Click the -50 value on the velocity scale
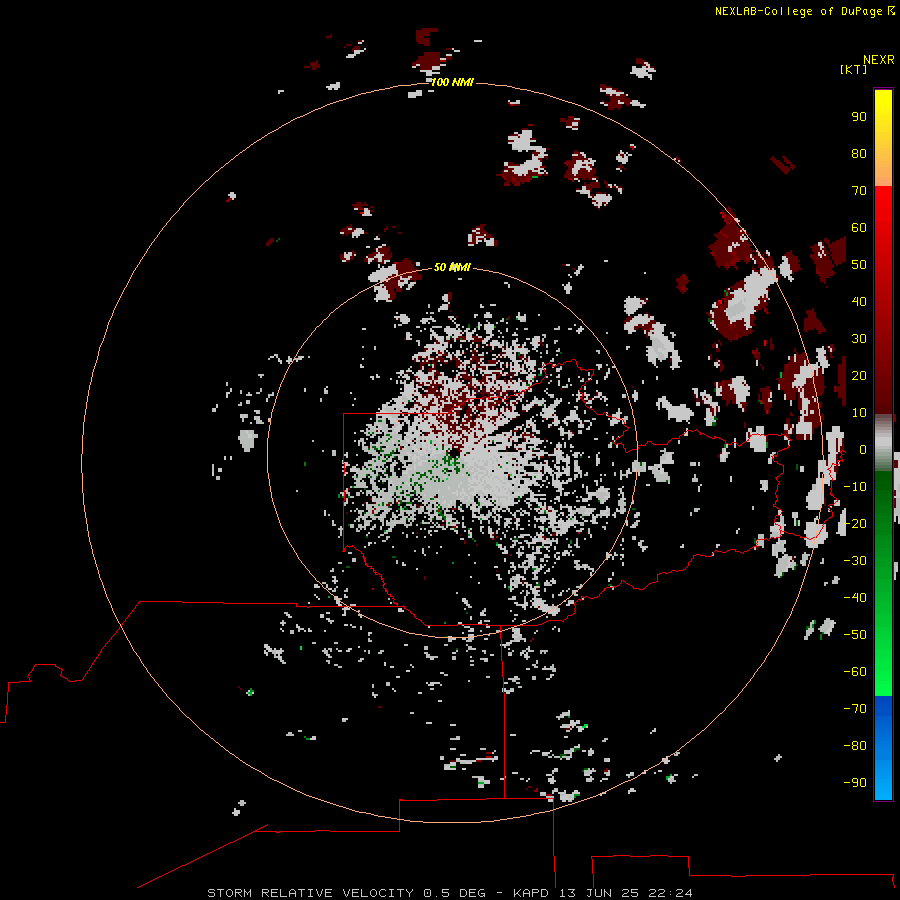Image resolution: width=900 pixels, height=900 pixels. pyautogui.click(x=855, y=635)
